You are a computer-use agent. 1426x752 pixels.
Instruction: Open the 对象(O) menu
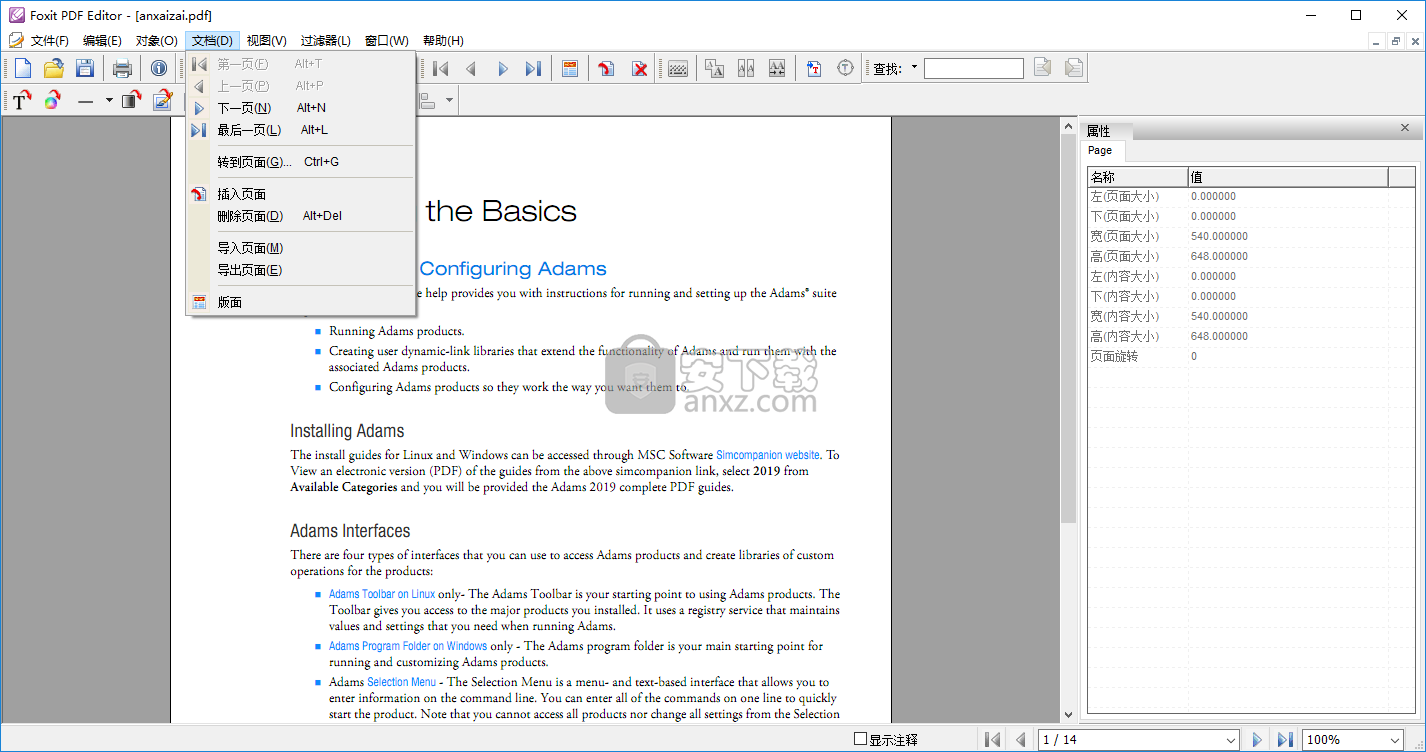pyautogui.click(x=156, y=41)
